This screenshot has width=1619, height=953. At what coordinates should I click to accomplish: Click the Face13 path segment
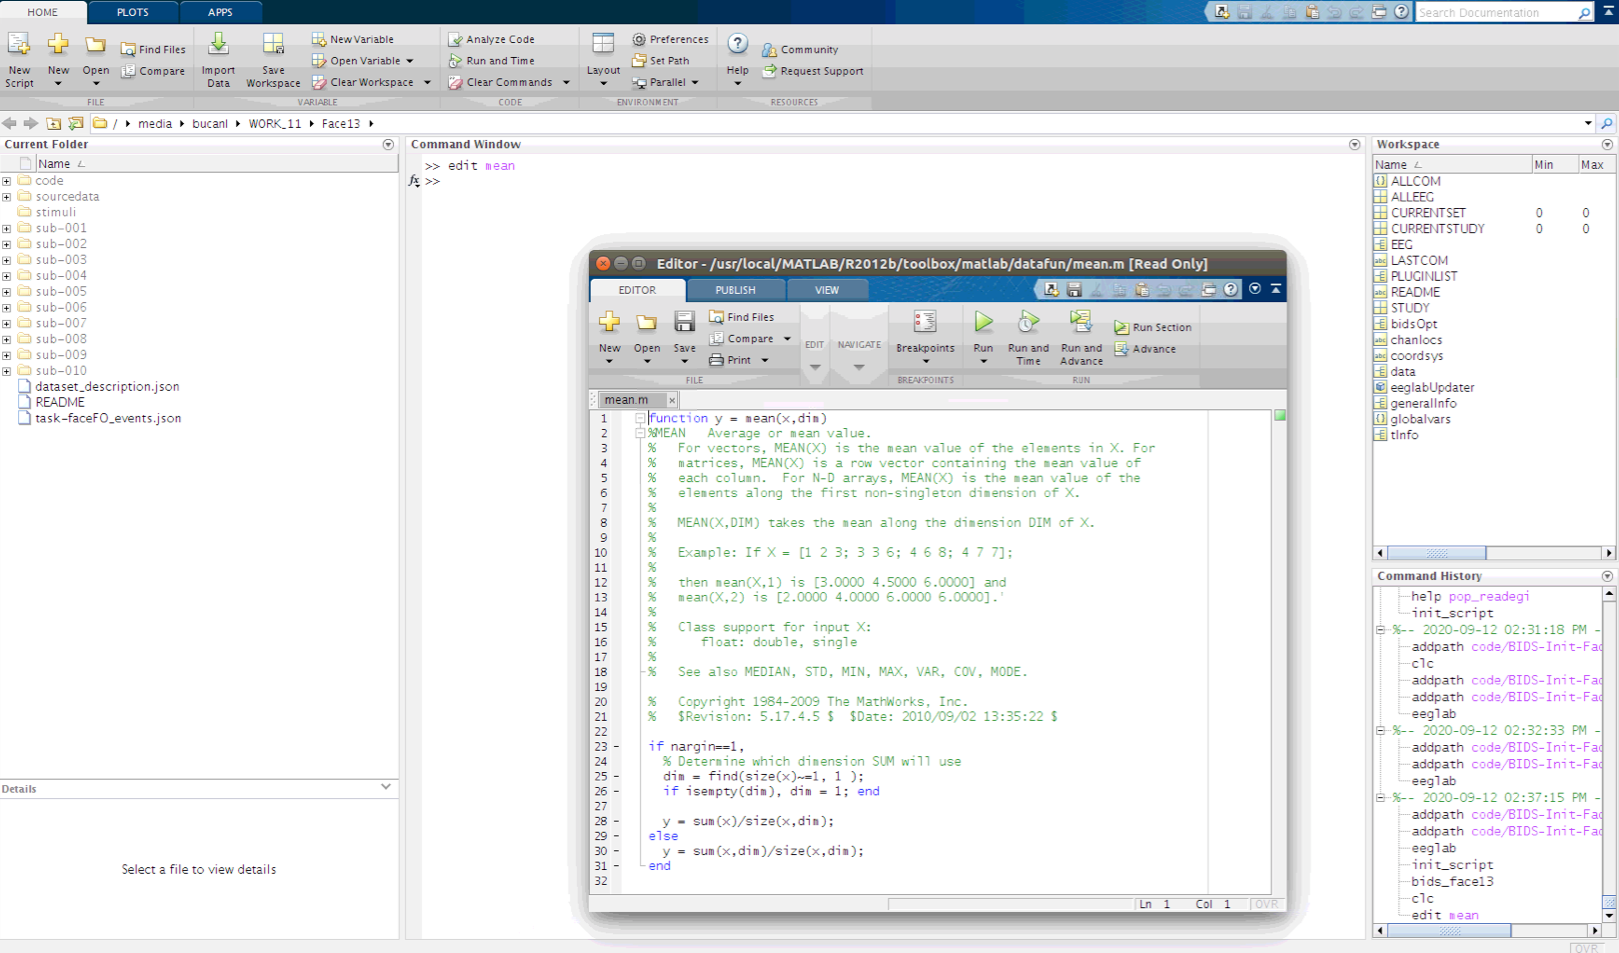click(x=340, y=124)
